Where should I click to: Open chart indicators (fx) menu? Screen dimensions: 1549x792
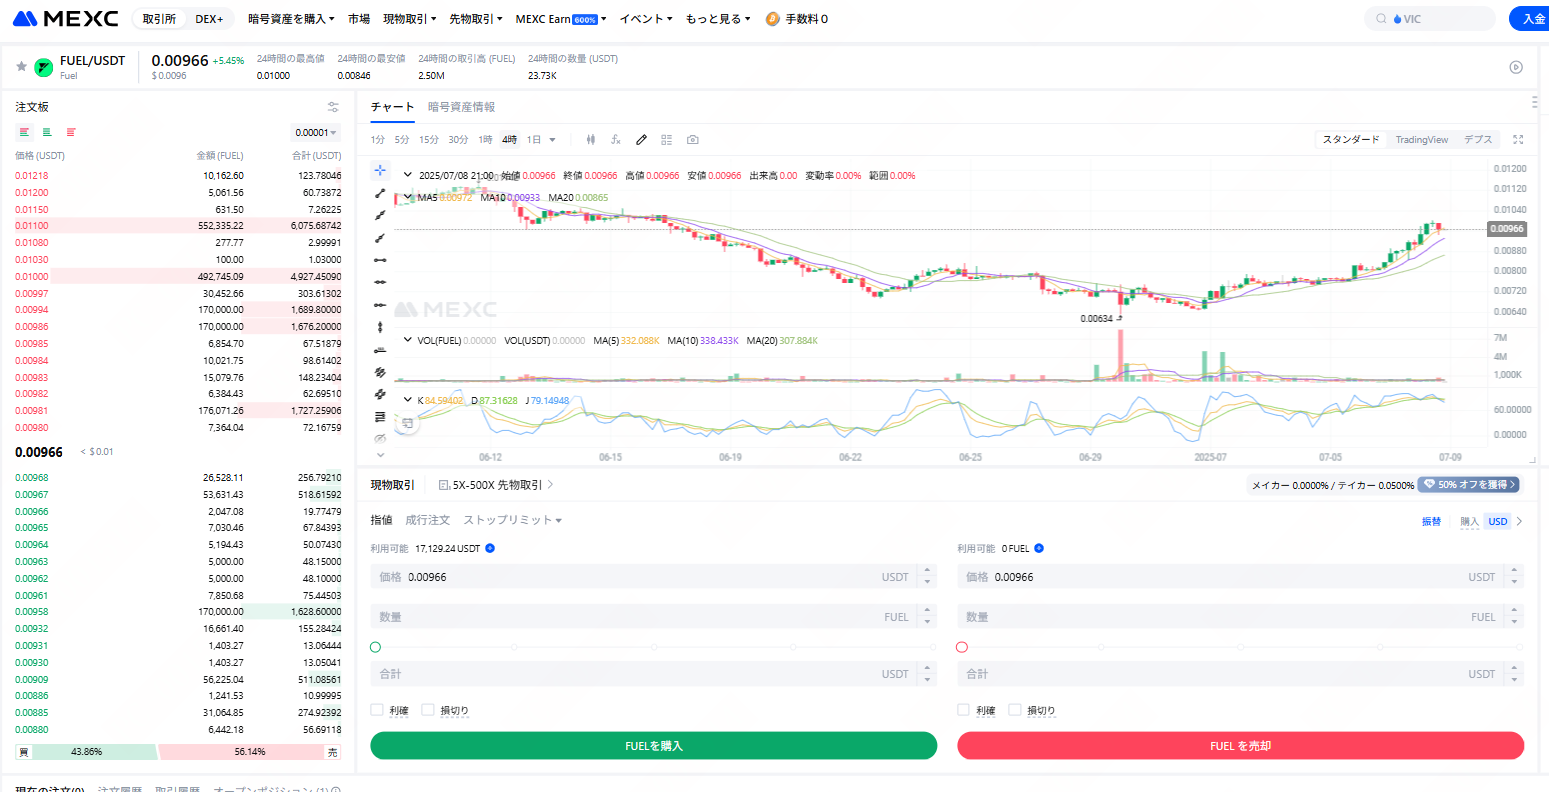[x=616, y=140]
